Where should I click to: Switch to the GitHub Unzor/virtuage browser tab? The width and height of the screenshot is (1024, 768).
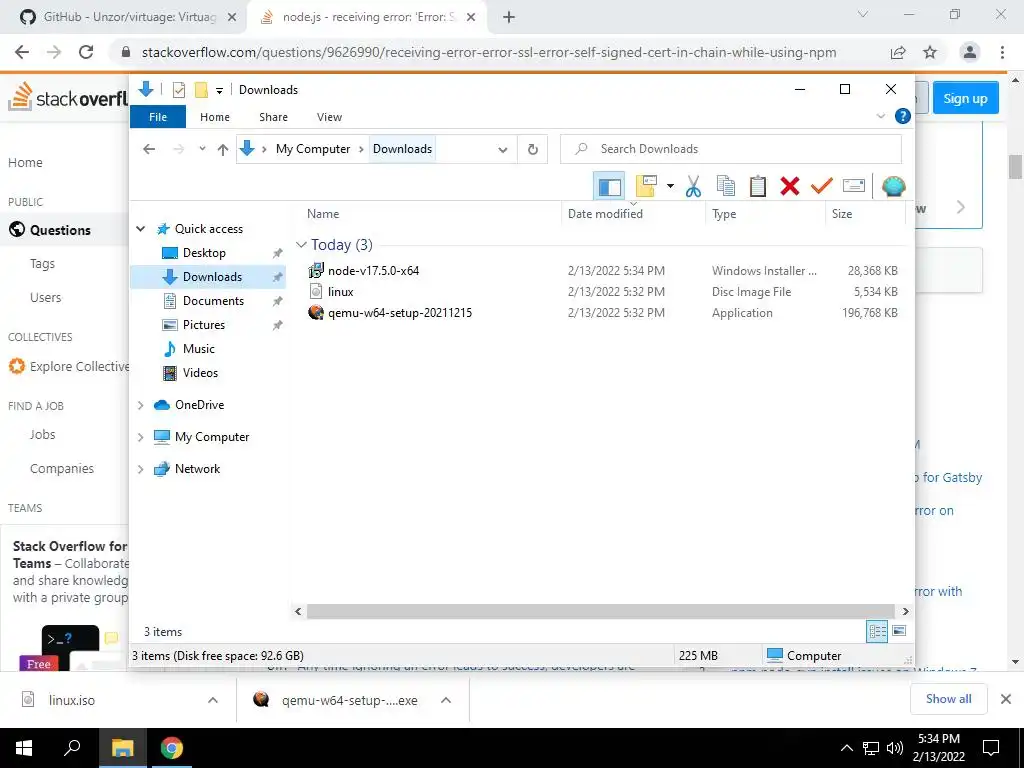tap(129, 17)
